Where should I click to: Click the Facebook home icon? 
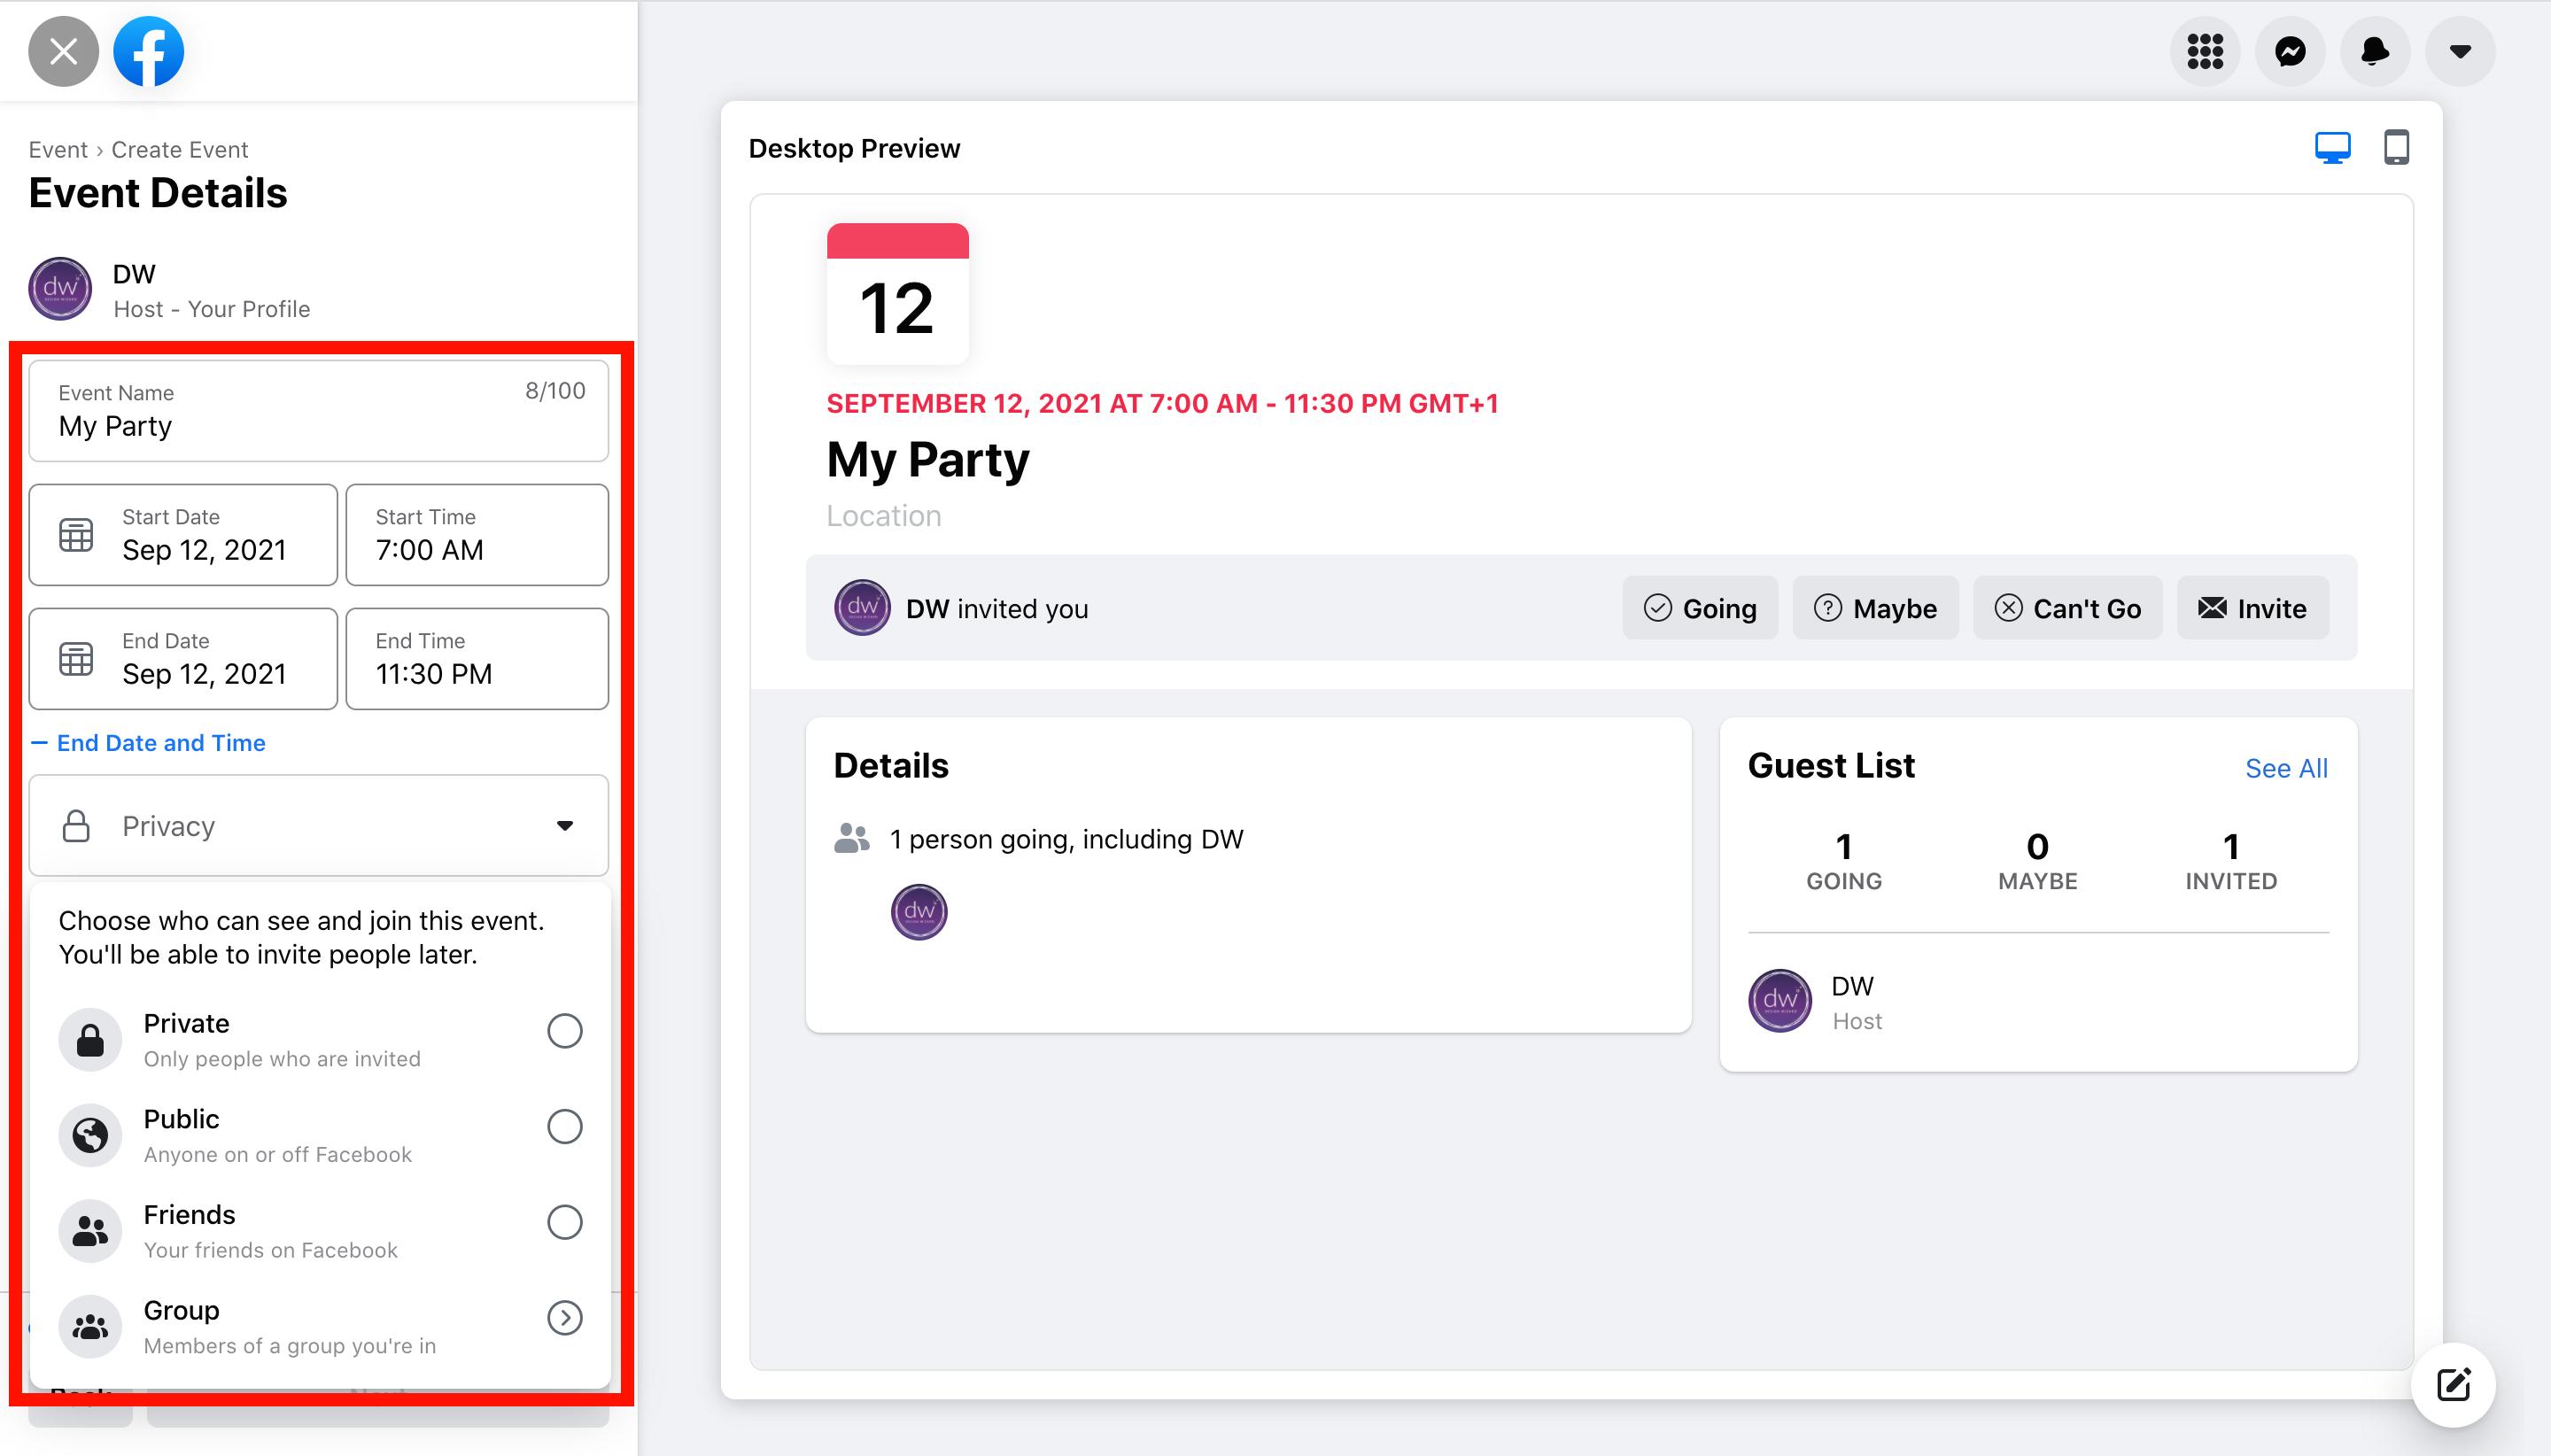coord(147,49)
